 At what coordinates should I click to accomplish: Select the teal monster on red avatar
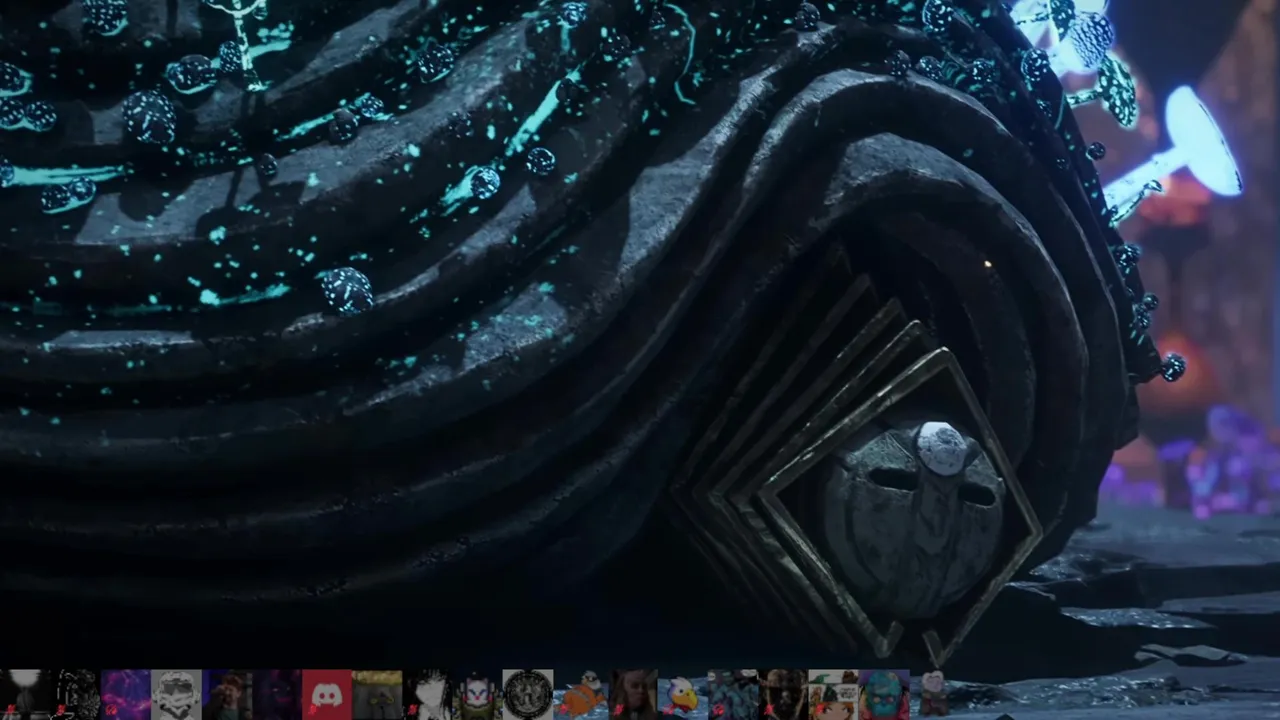884,695
